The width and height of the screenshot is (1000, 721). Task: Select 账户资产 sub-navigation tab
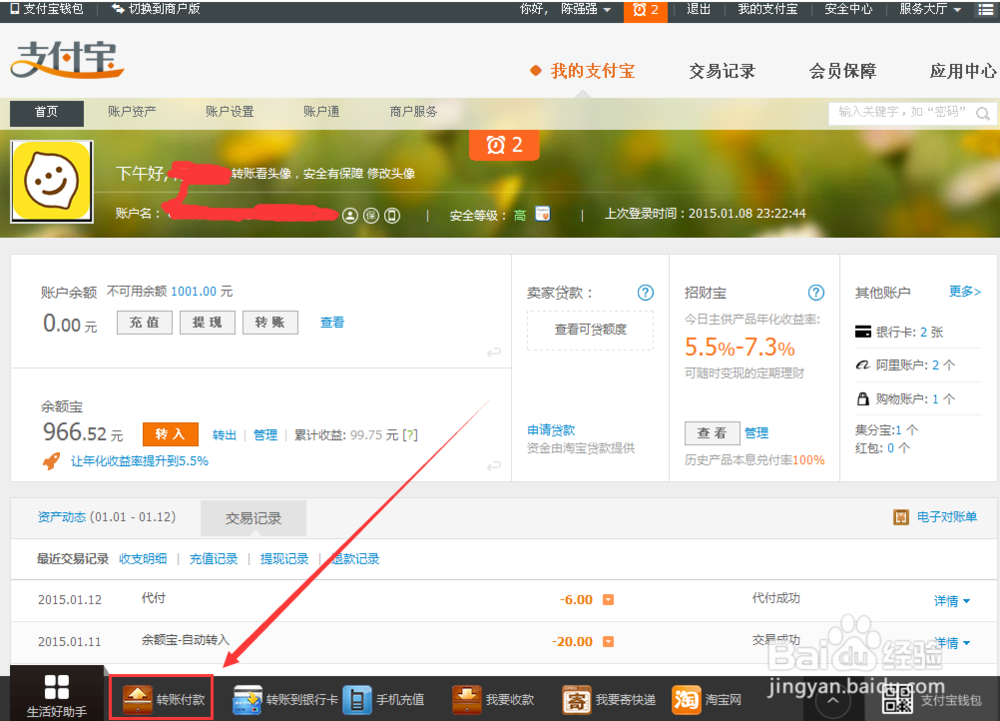[132, 112]
